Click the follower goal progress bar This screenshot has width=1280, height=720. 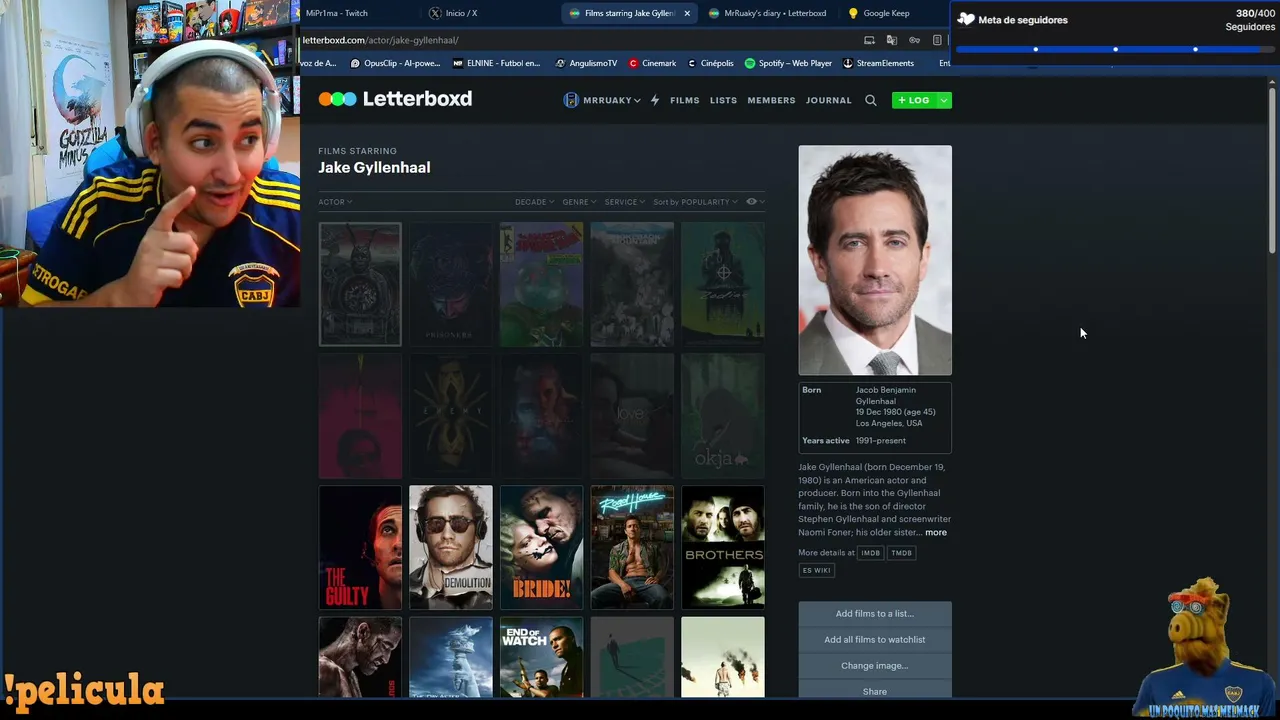pos(1115,49)
